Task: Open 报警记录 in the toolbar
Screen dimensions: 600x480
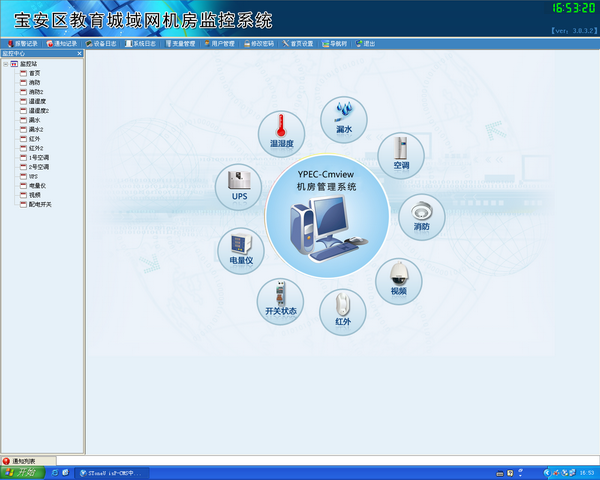Action: point(21,44)
